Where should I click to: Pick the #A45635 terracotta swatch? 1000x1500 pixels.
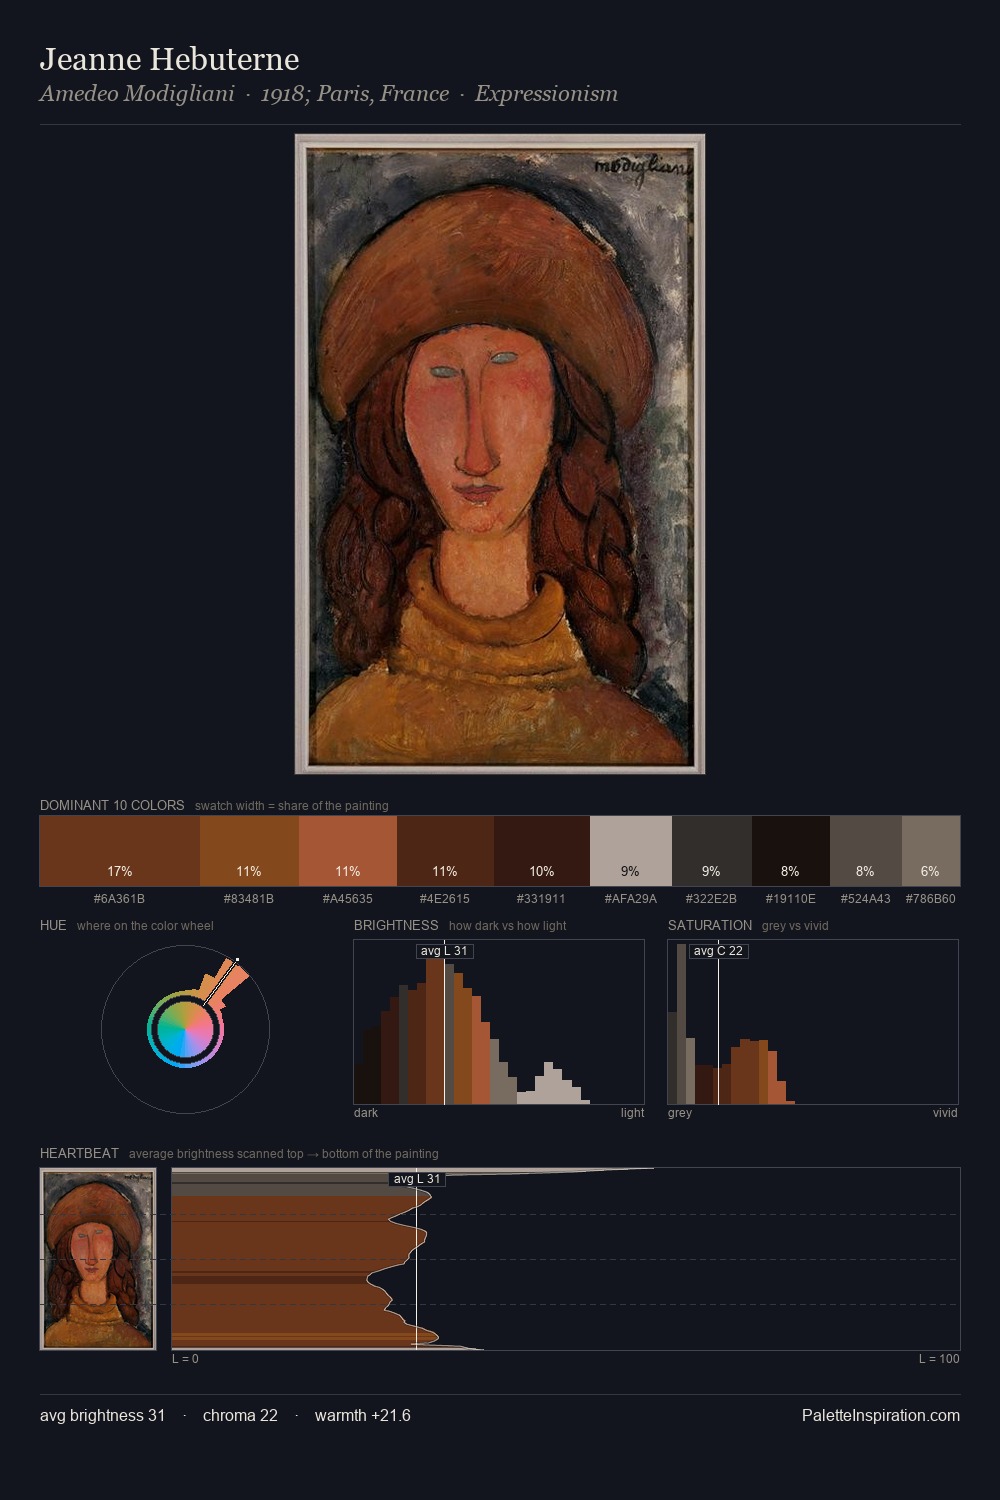(x=348, y=851)
